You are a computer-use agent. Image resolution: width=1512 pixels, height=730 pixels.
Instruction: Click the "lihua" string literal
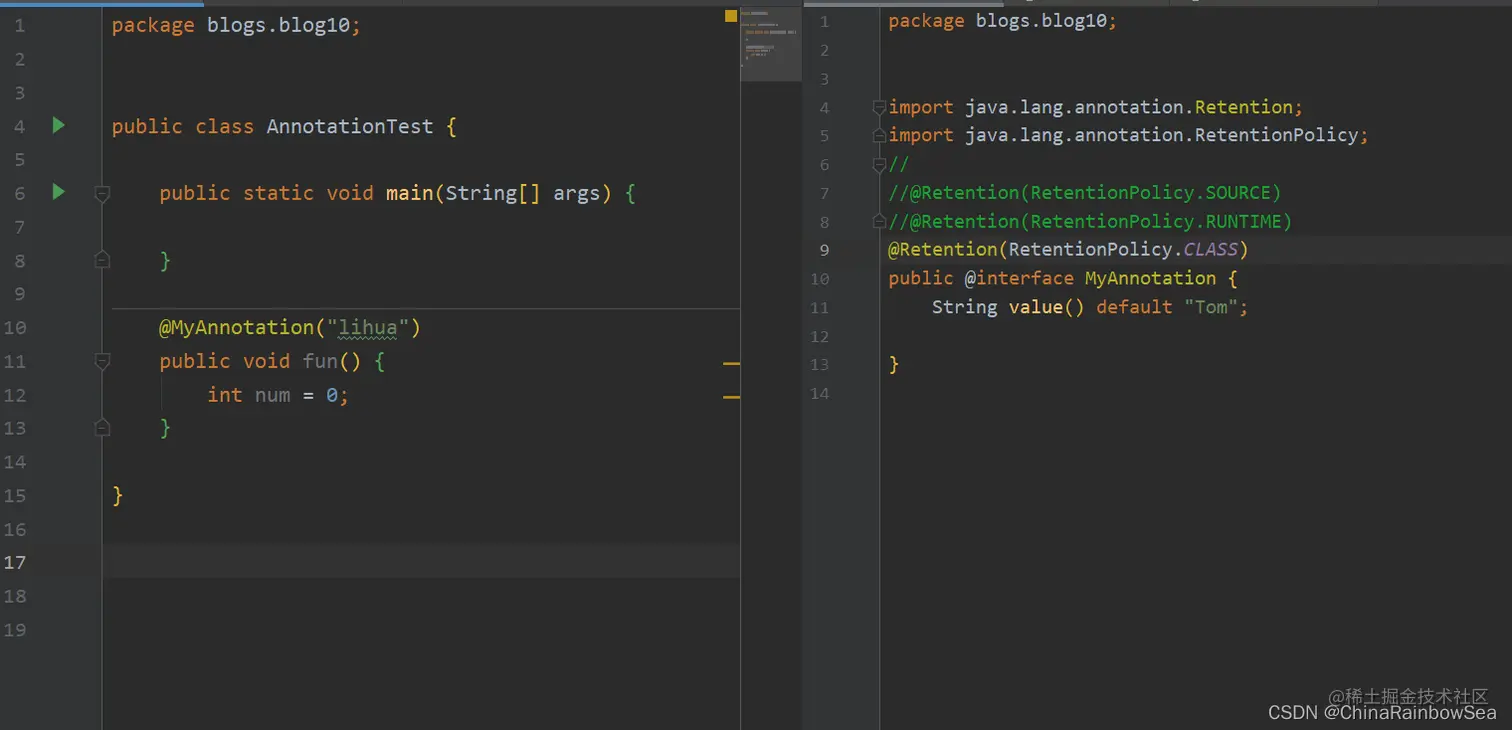[x=368, y=327]
